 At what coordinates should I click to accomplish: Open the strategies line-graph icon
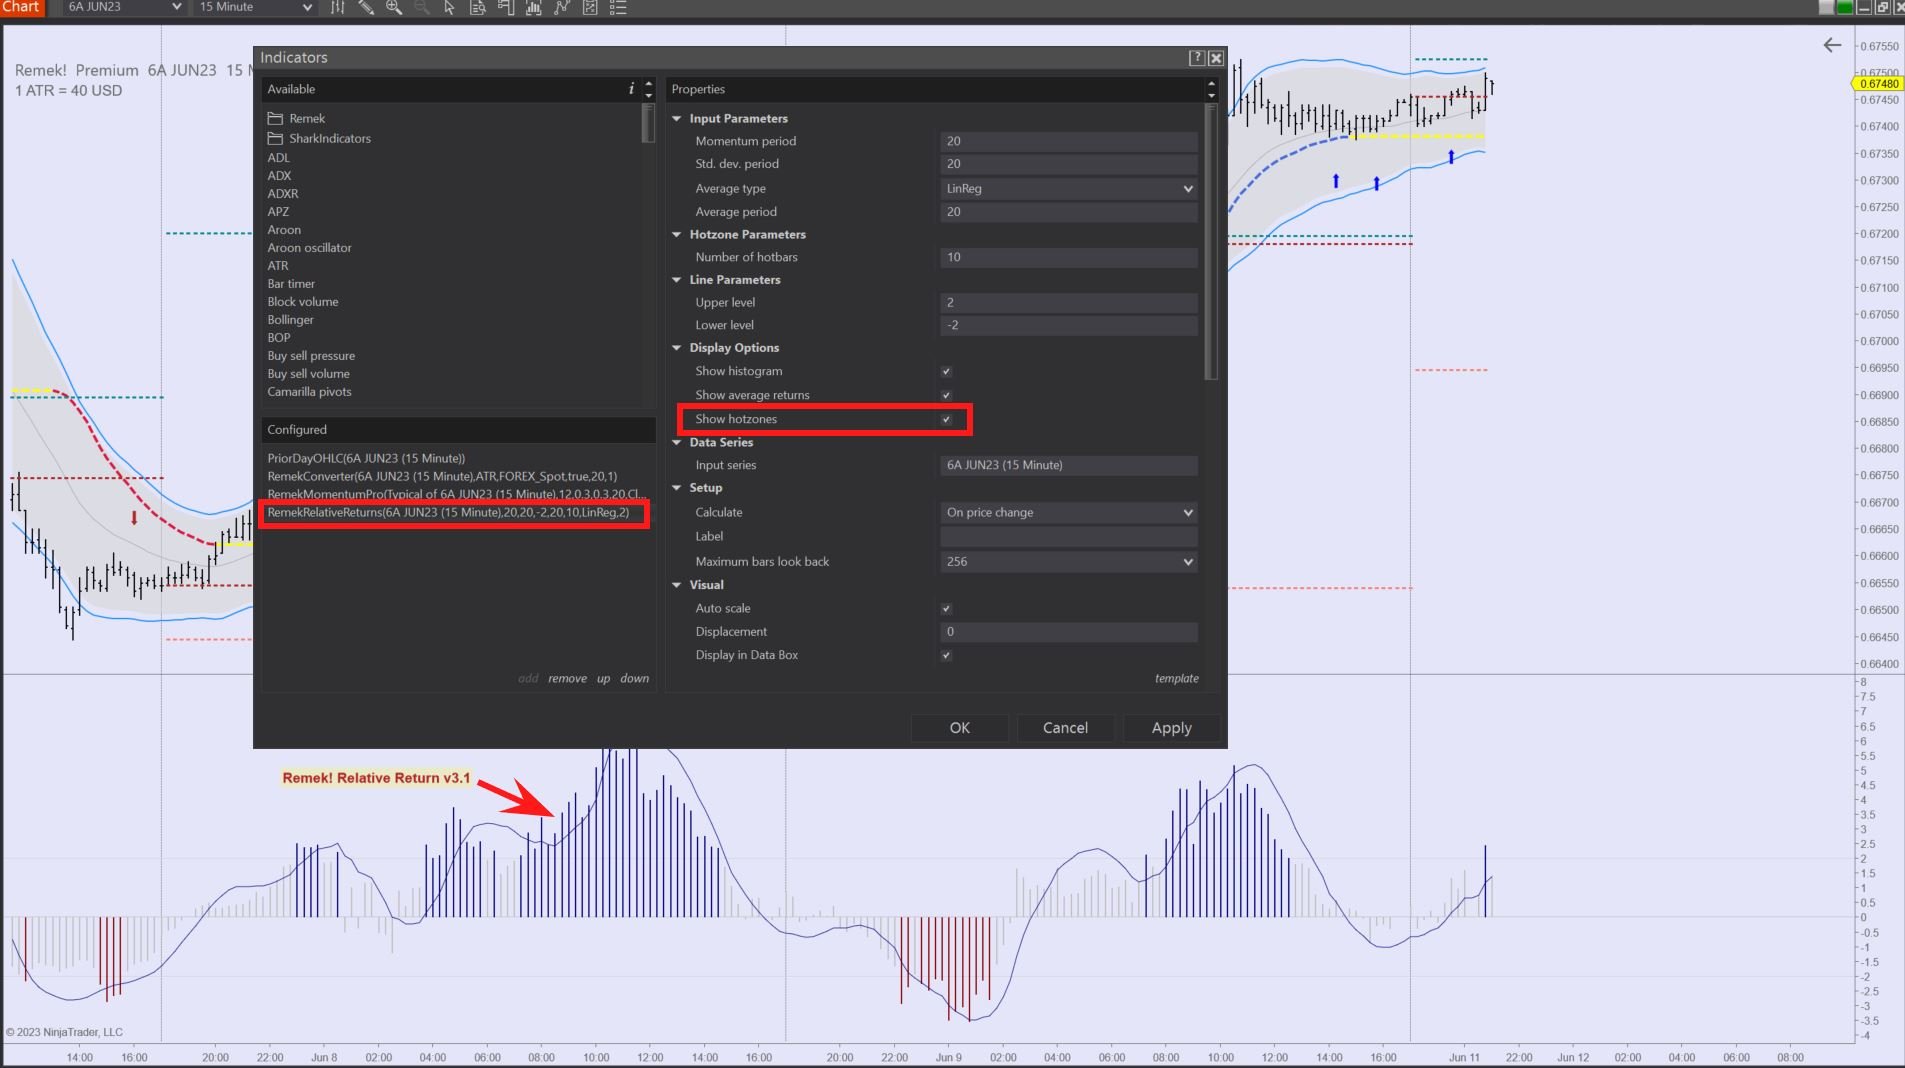click(562, 7)
